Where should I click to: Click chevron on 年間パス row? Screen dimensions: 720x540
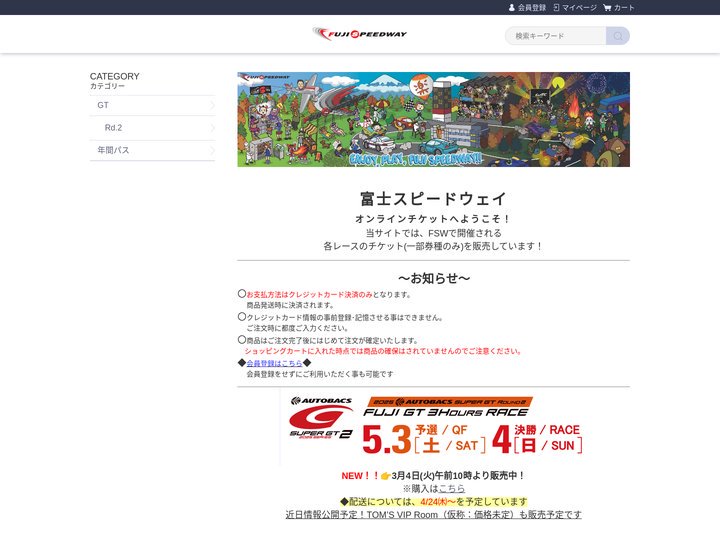tap(212, 150)
